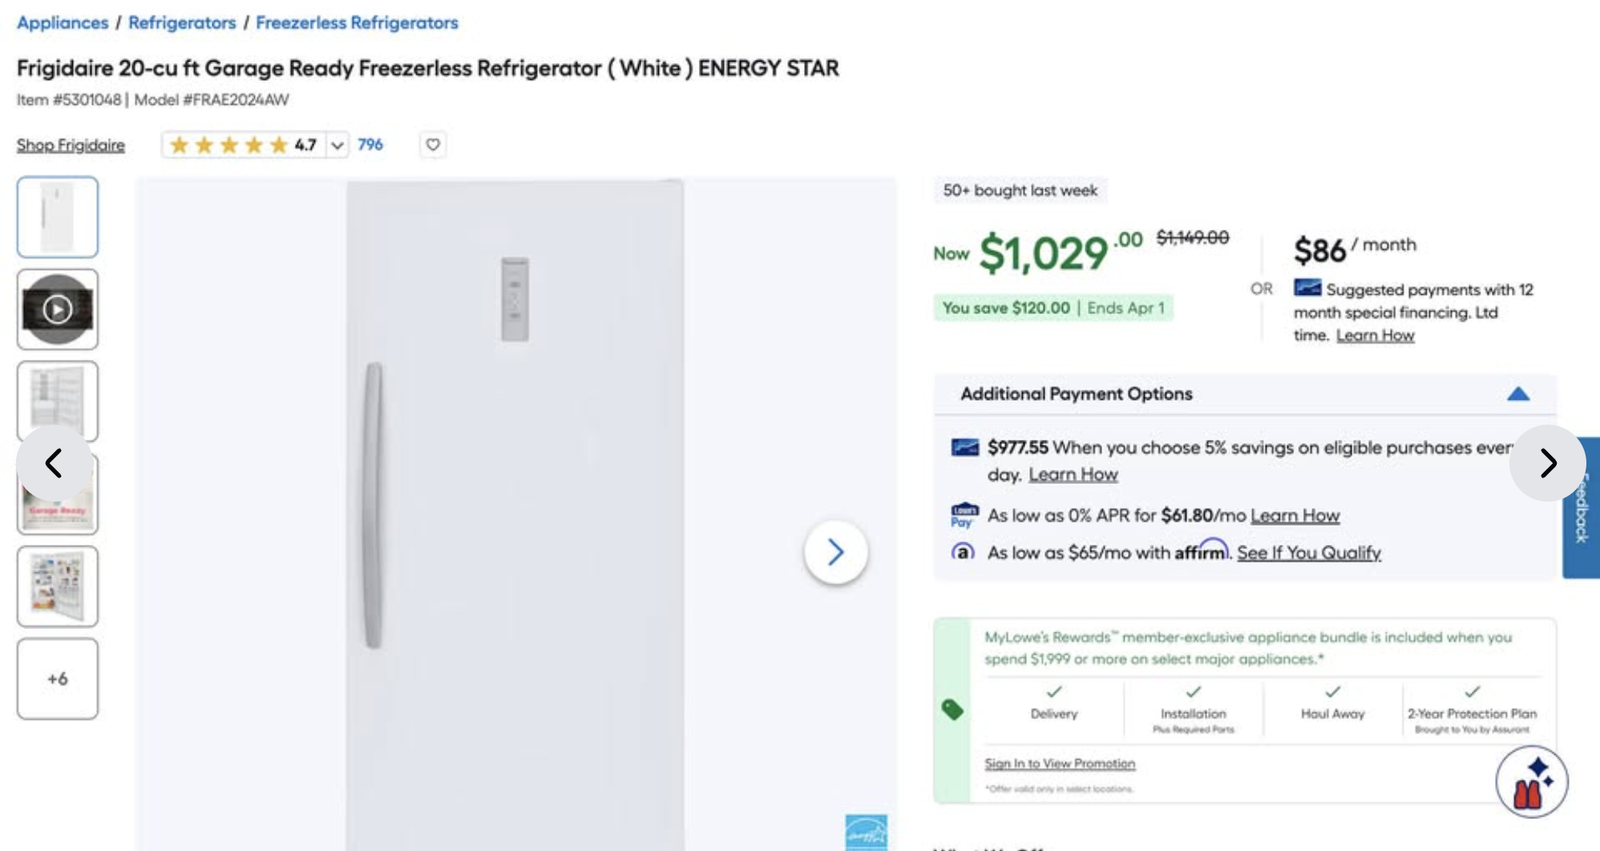Select the stocked fridge interior thumbnail
This screenshot has width=1600, height=851.
[x=57, y=586]
